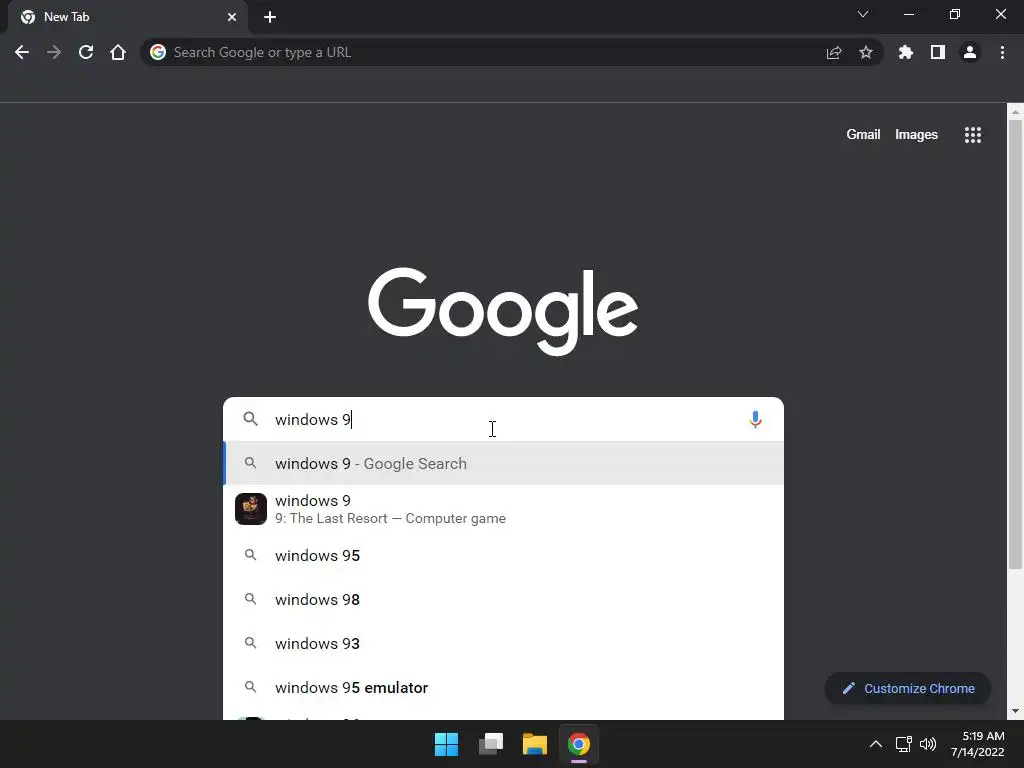Click the share page icon in address bar
Image resolution: width=1024 pixels, height=768 pixels.
pos(833,52)
